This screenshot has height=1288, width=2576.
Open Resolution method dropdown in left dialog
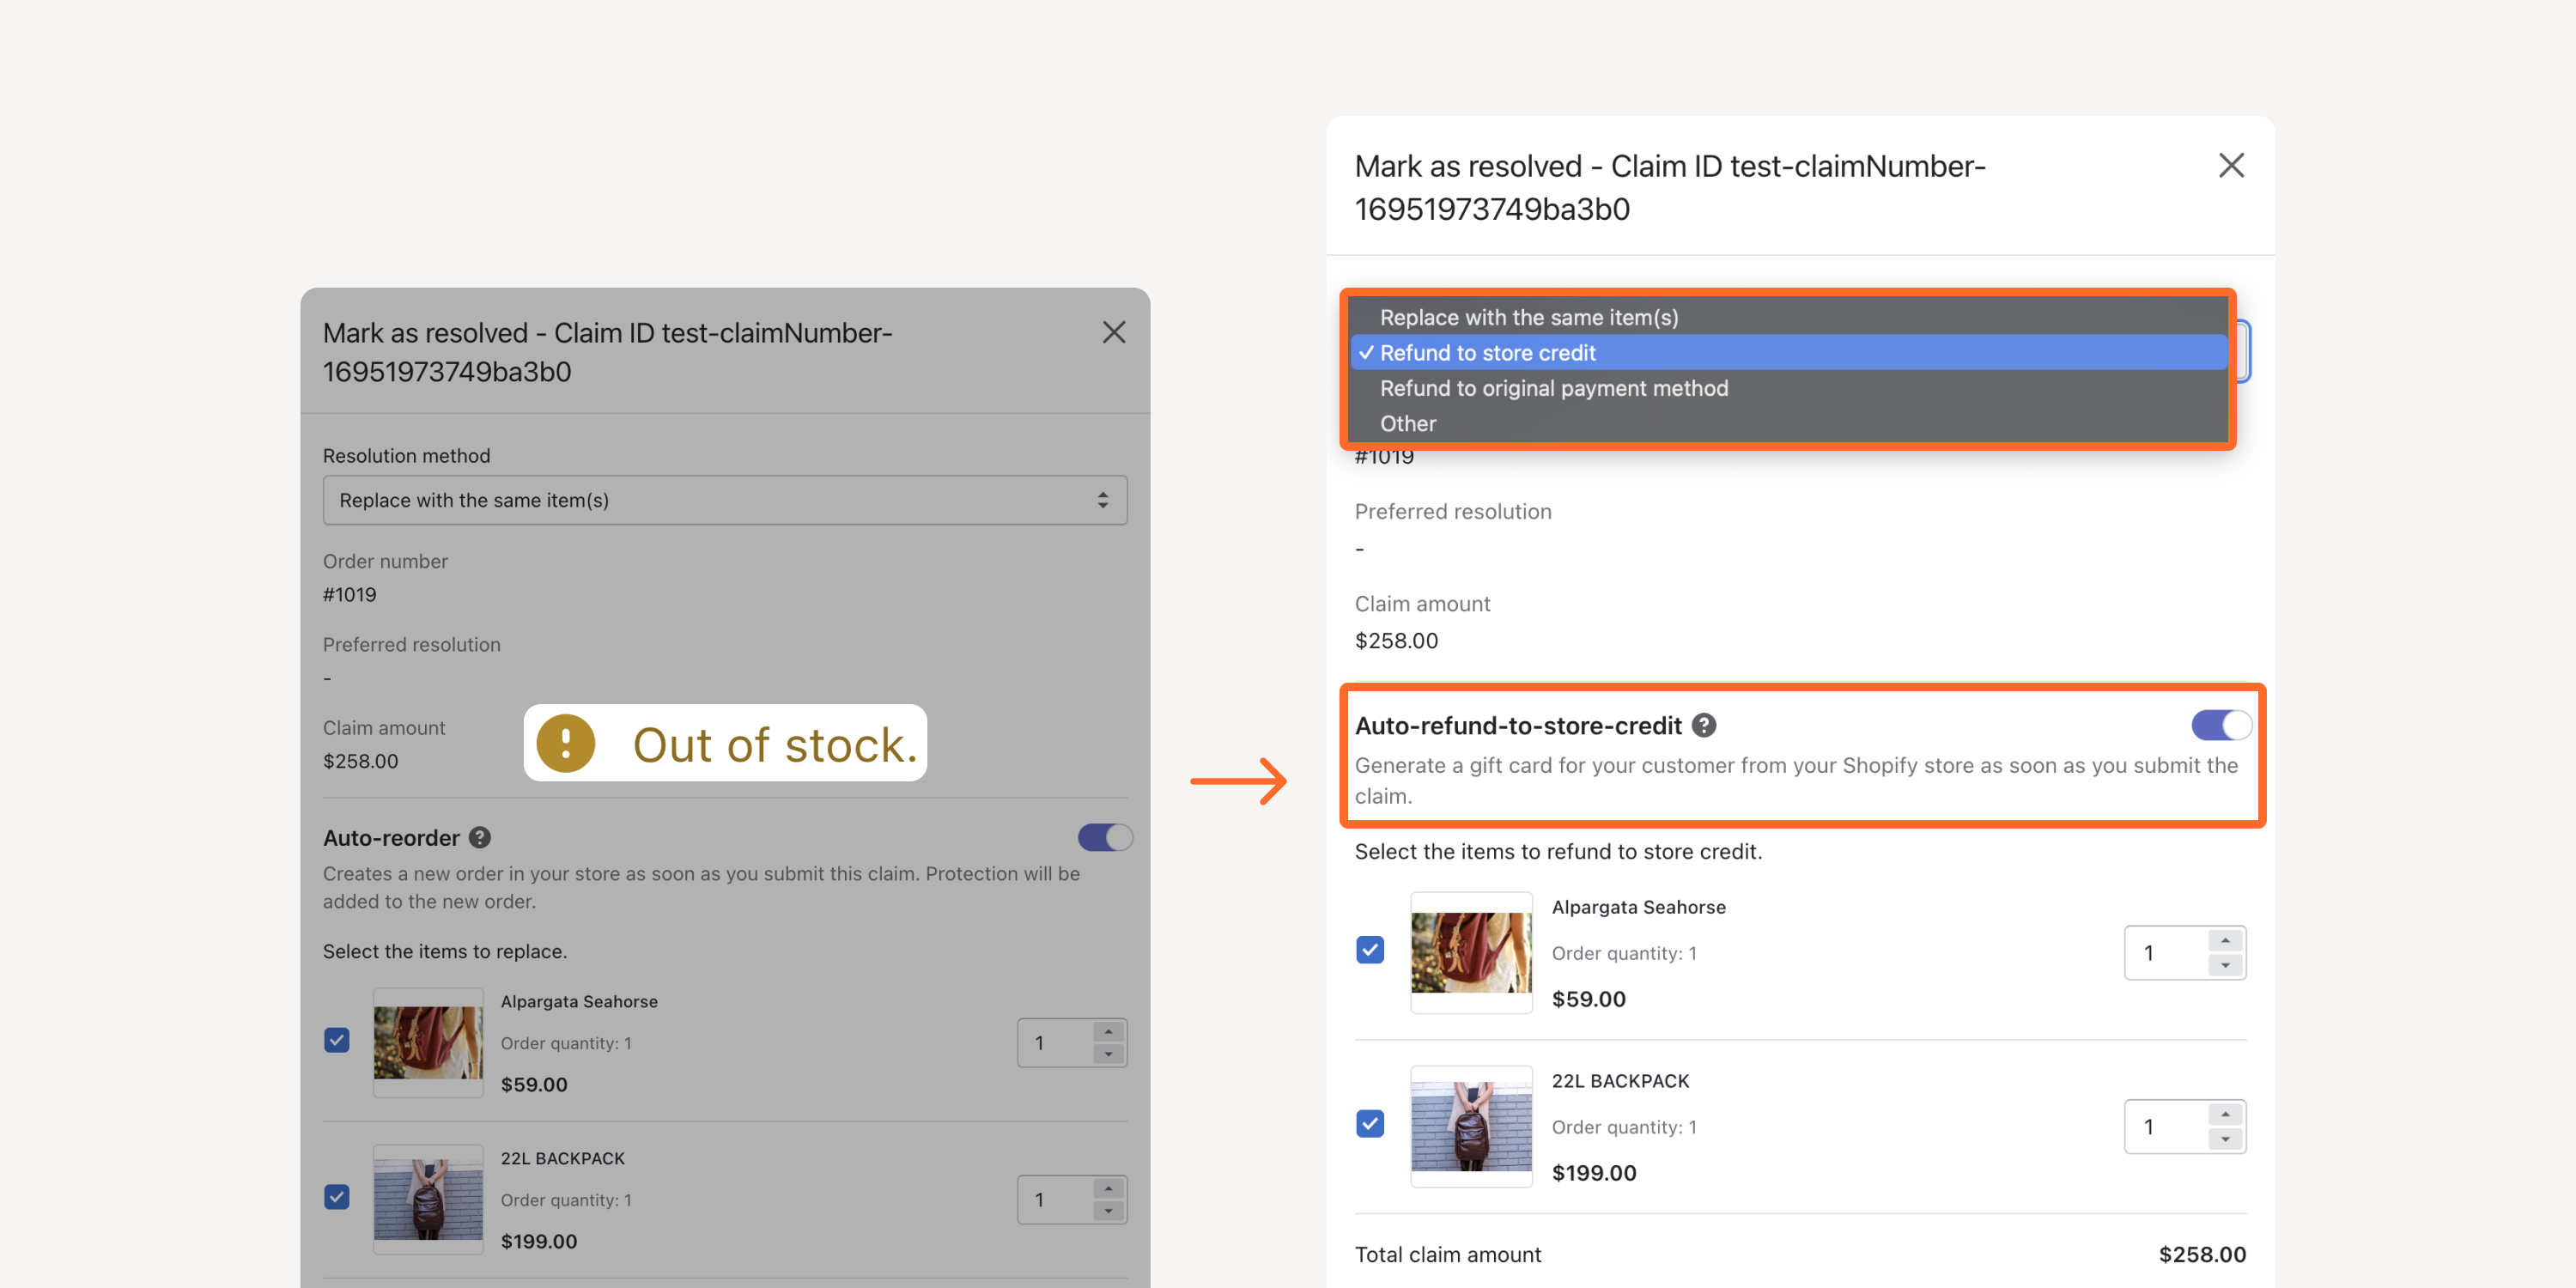pos(725,500)
